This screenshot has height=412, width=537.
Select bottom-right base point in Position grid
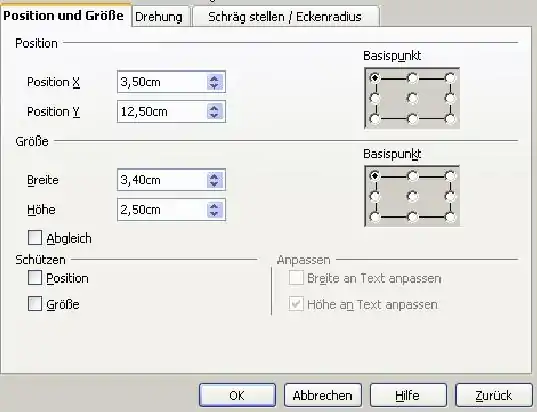tap(450, 119)
